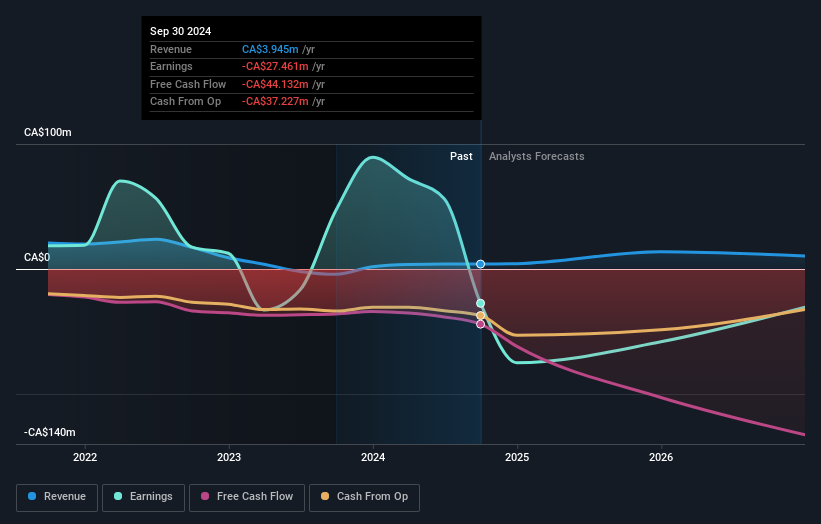Click the 2023 x-axis label

pos(229,457)
